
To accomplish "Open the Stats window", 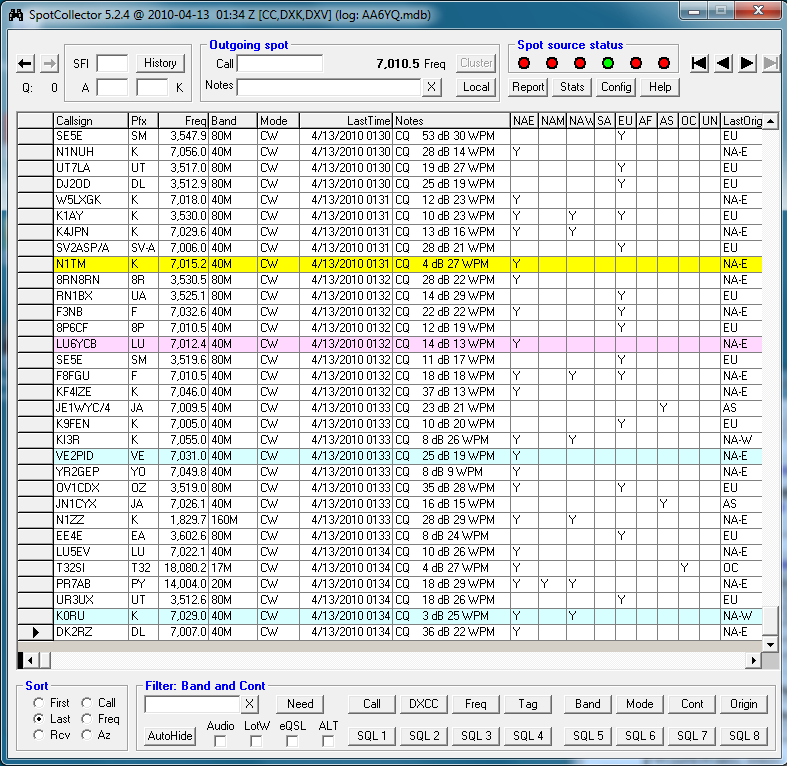I will point(572,87).
